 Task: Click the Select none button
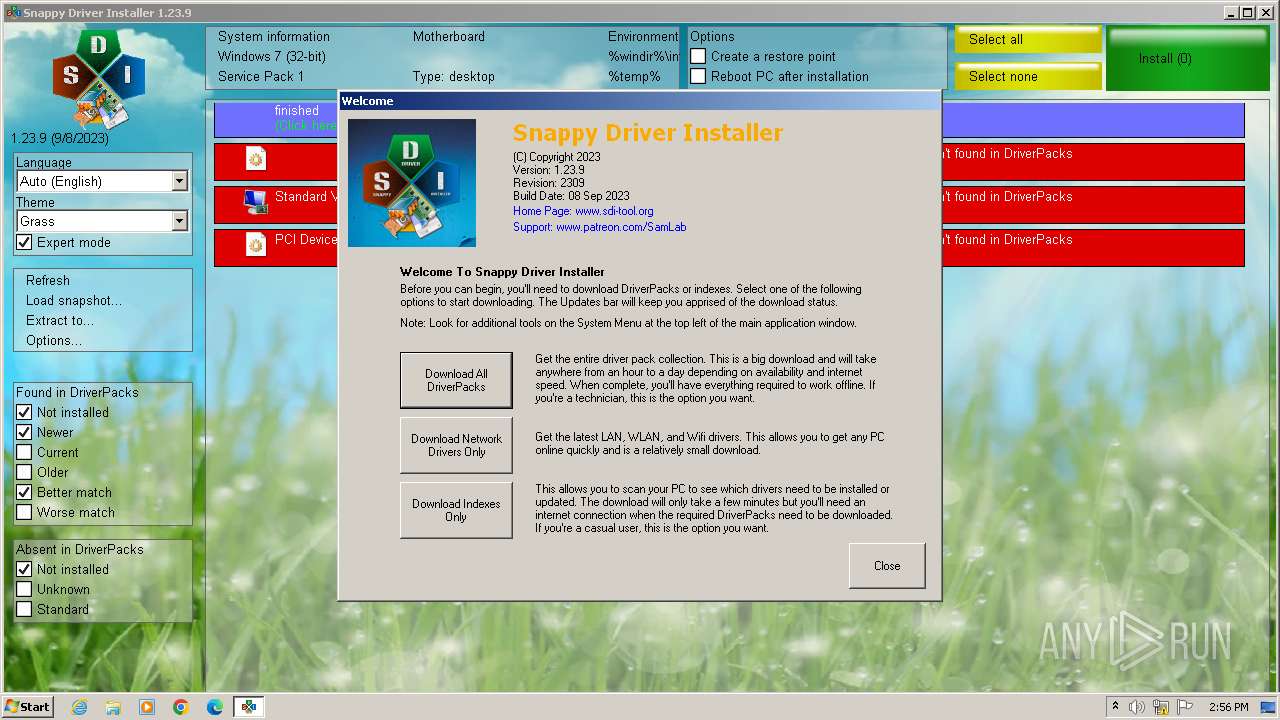point(1027,76)
